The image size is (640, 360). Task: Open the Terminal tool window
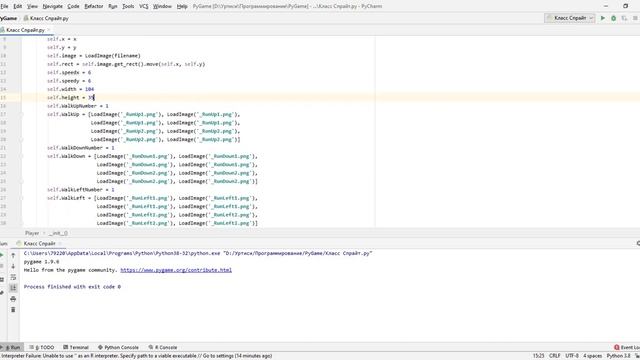coord(76,347)
